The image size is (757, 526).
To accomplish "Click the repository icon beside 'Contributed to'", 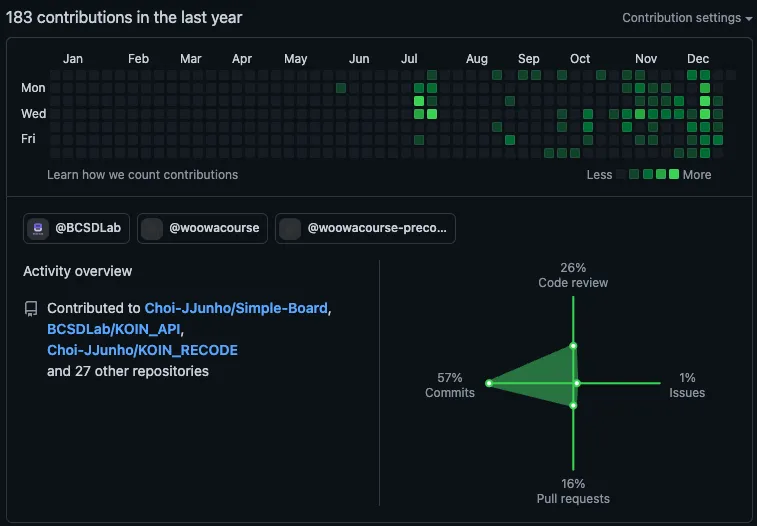I will (x=31, y=309).
